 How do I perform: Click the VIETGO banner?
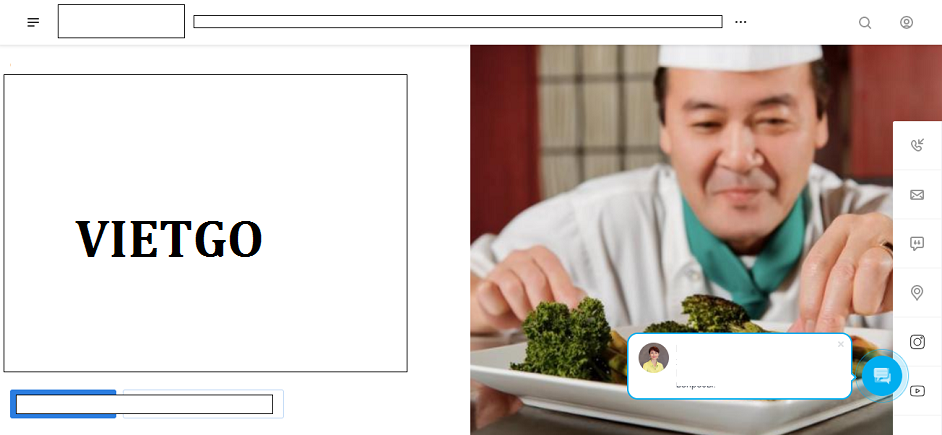(x=205, y=223)
